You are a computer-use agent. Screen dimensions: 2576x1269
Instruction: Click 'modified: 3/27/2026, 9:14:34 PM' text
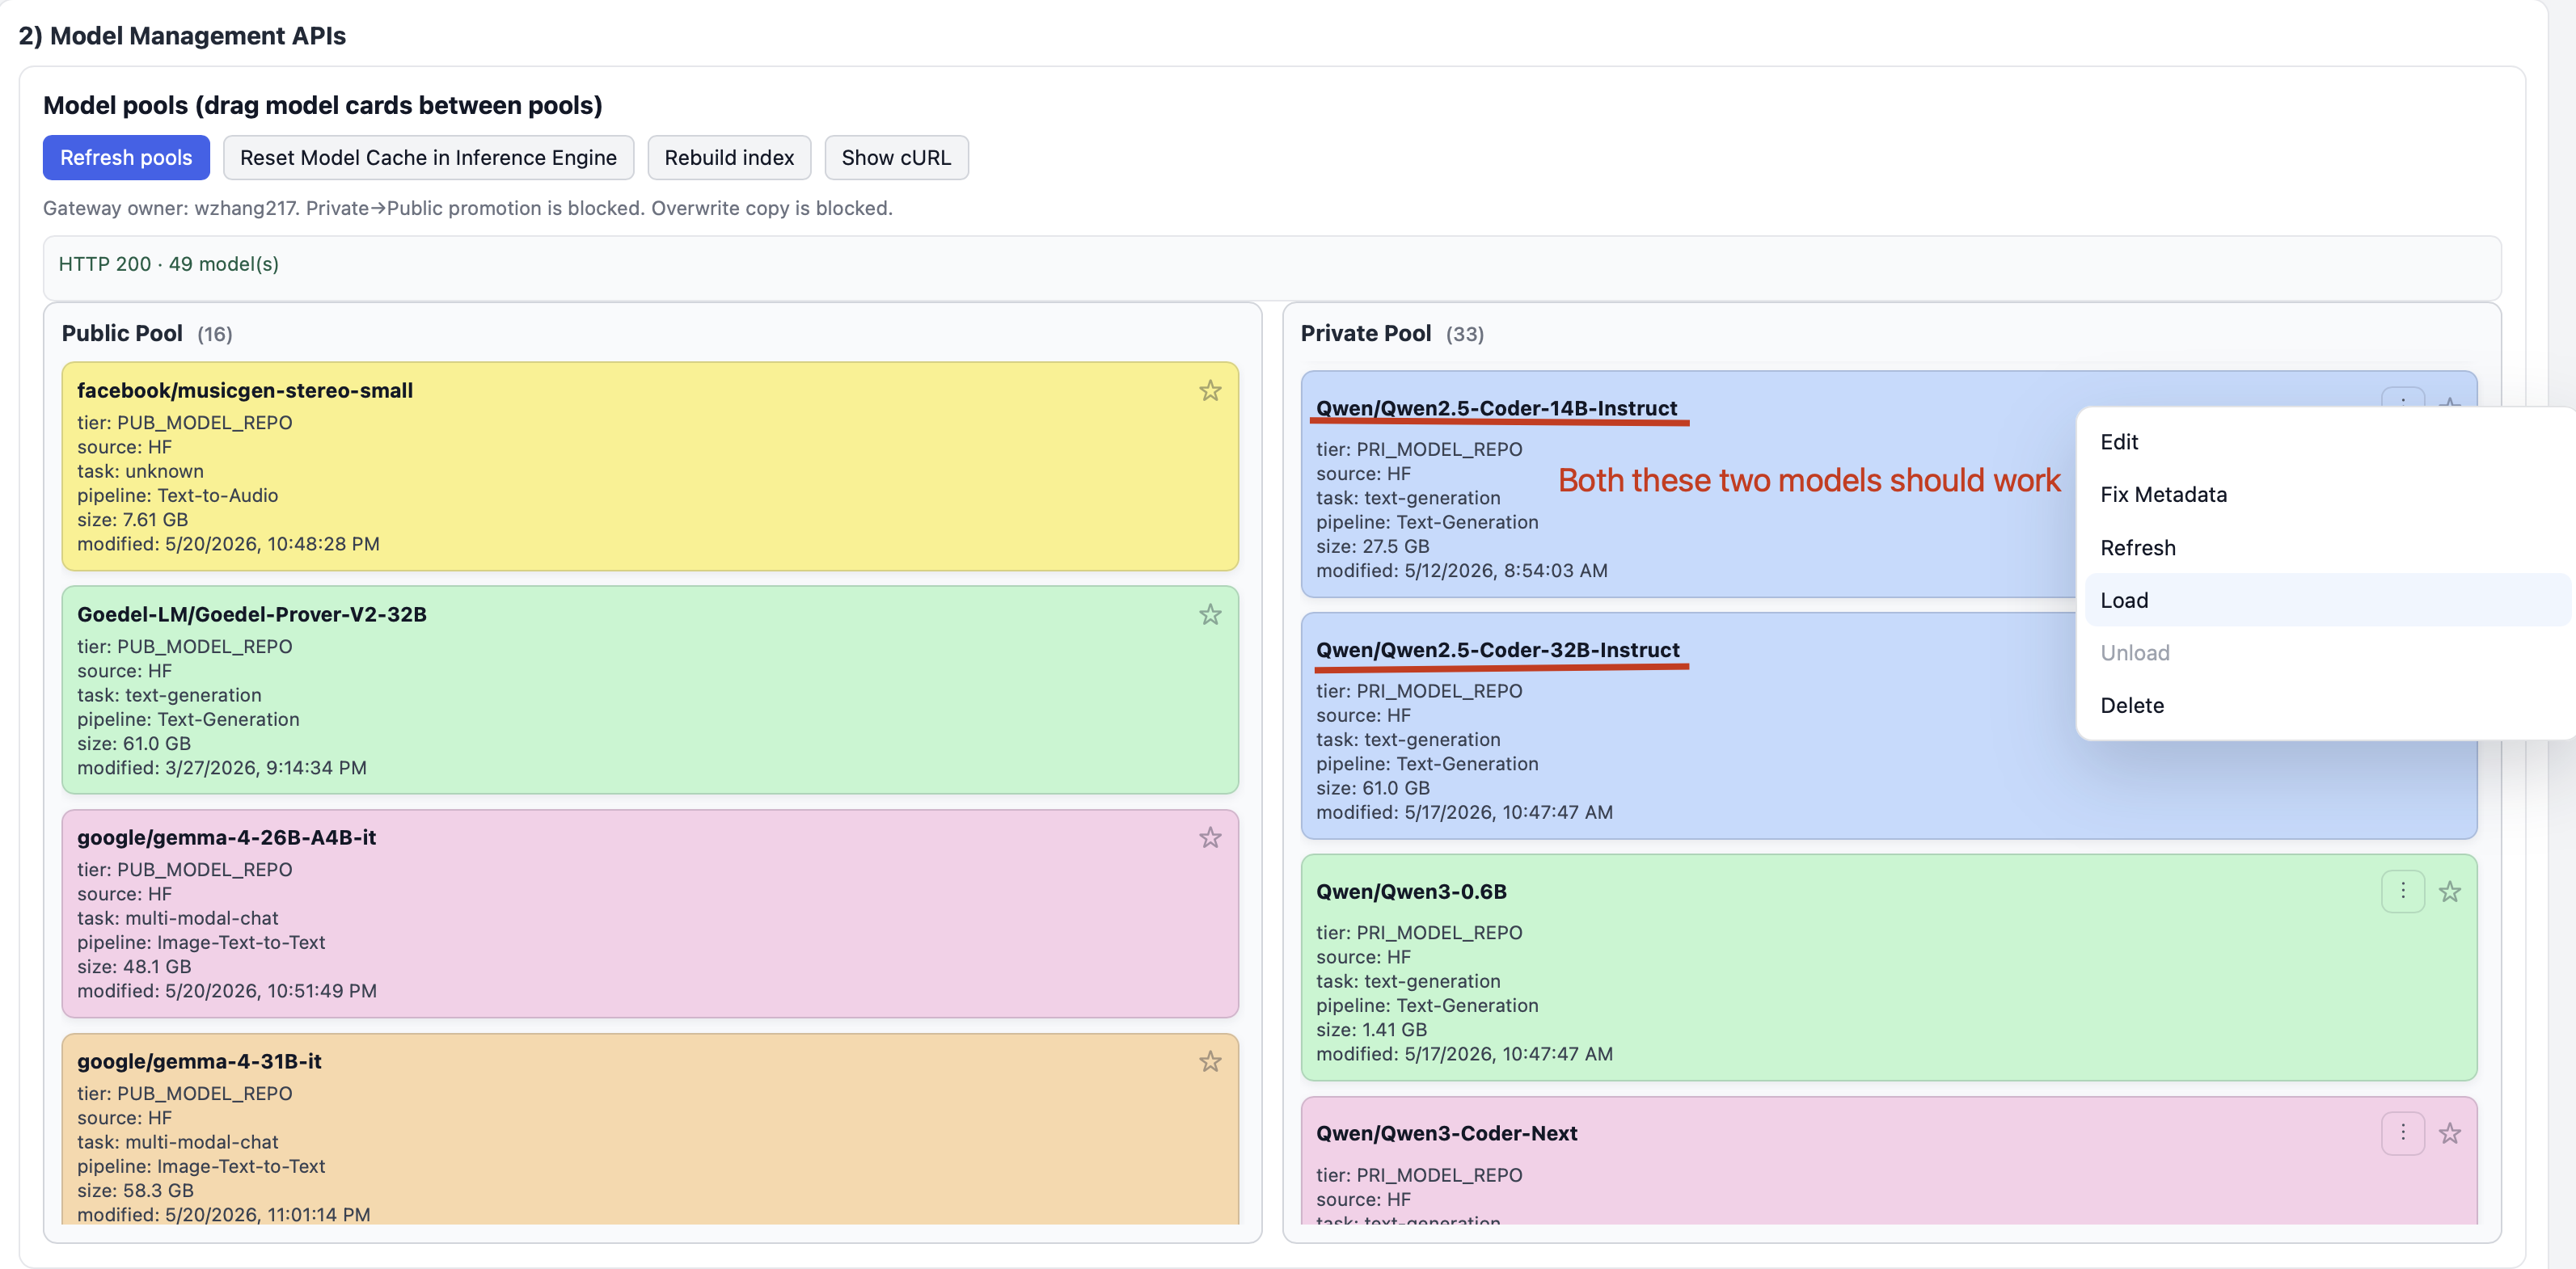coord(222,768)
